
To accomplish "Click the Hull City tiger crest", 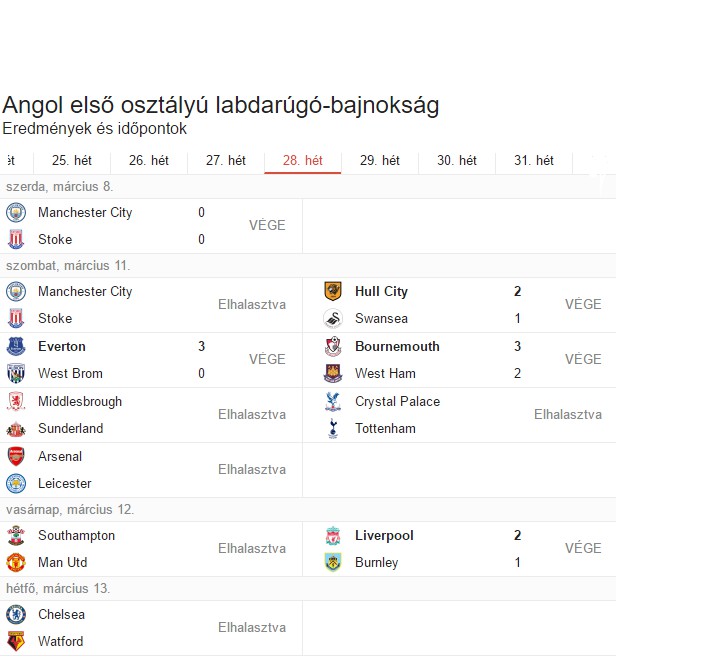I will [333, 292].
